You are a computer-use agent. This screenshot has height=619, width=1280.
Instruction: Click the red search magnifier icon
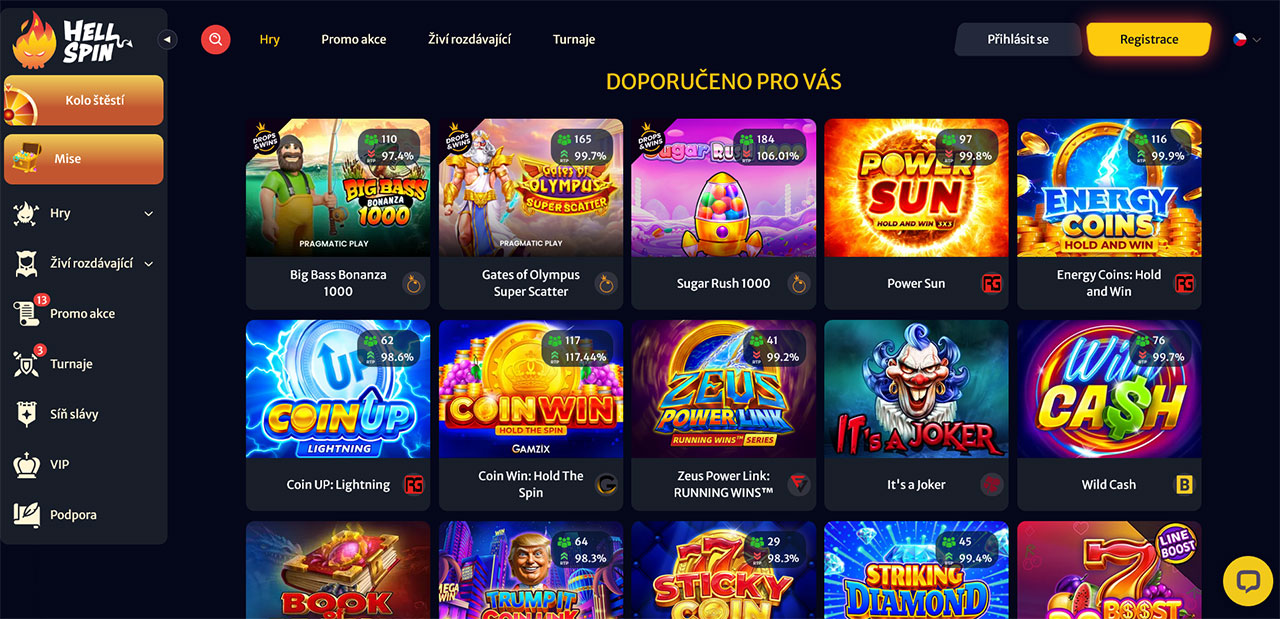coord(215,39)
